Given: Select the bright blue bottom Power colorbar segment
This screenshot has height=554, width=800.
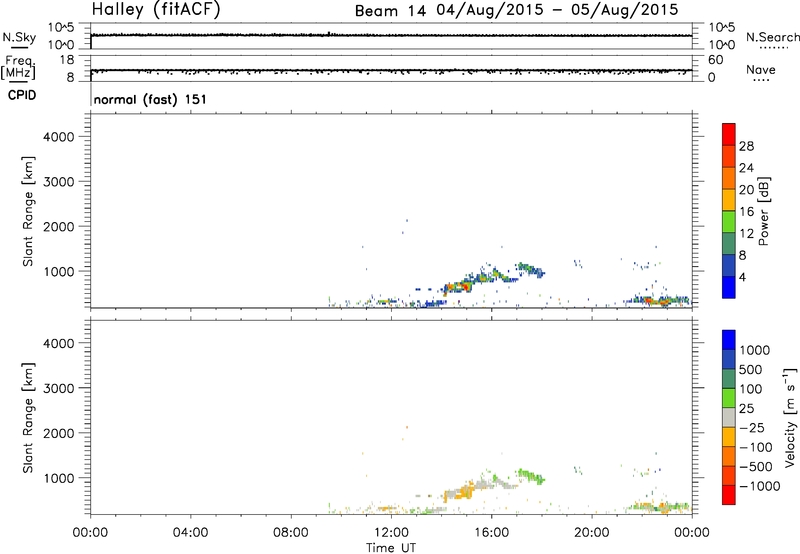Looking at the screenshot, I should [x=729, y=287].
